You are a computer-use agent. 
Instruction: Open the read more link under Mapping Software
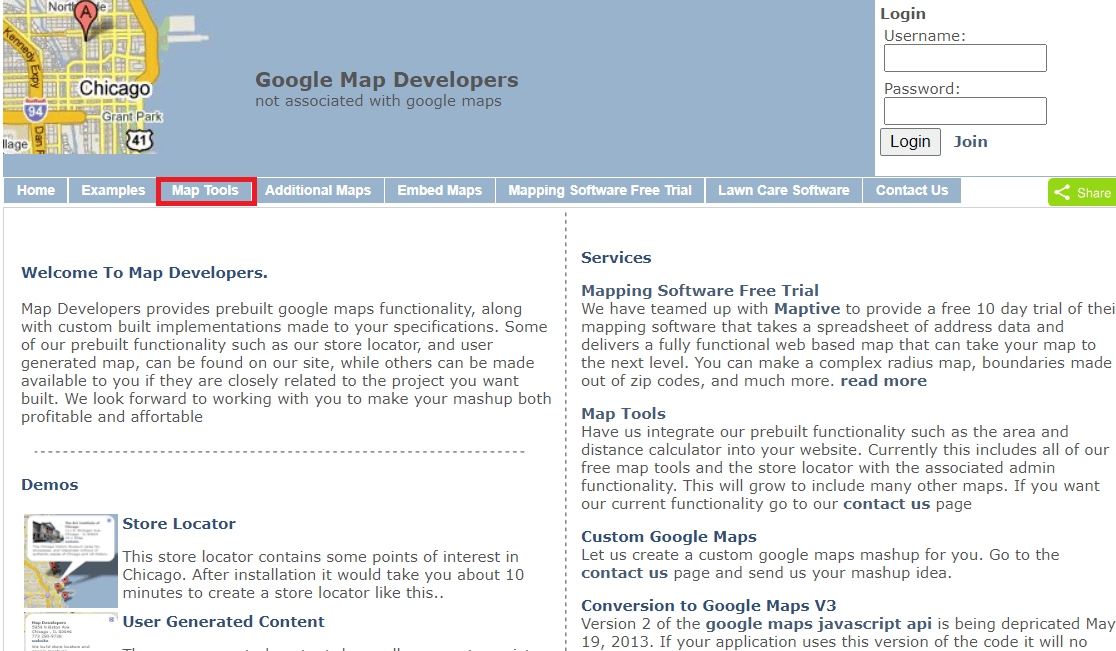(x=883, y=379)
